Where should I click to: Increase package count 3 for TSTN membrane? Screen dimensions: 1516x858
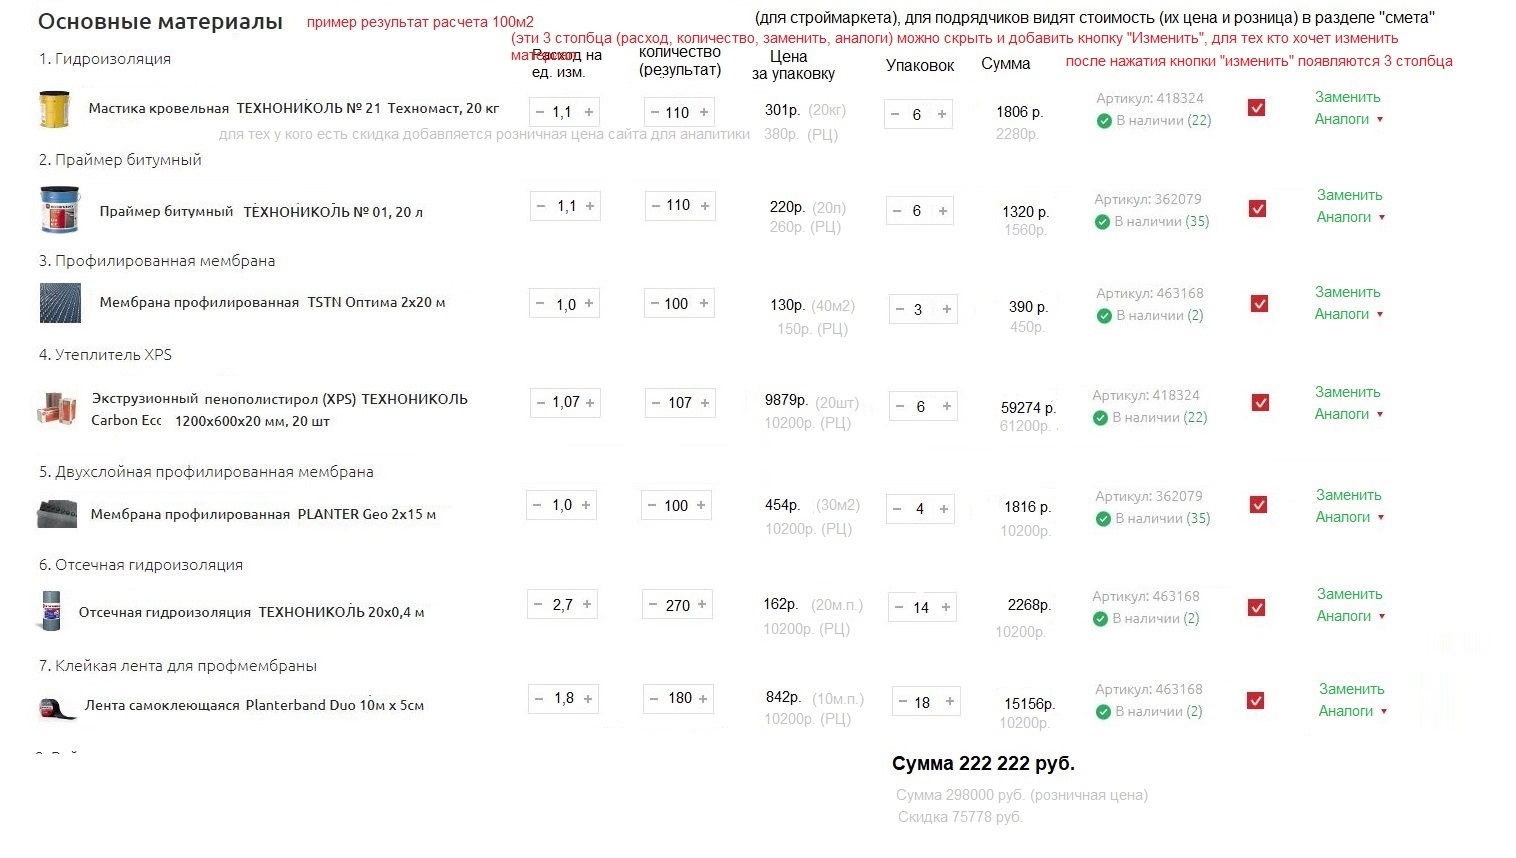coord(946,309)
